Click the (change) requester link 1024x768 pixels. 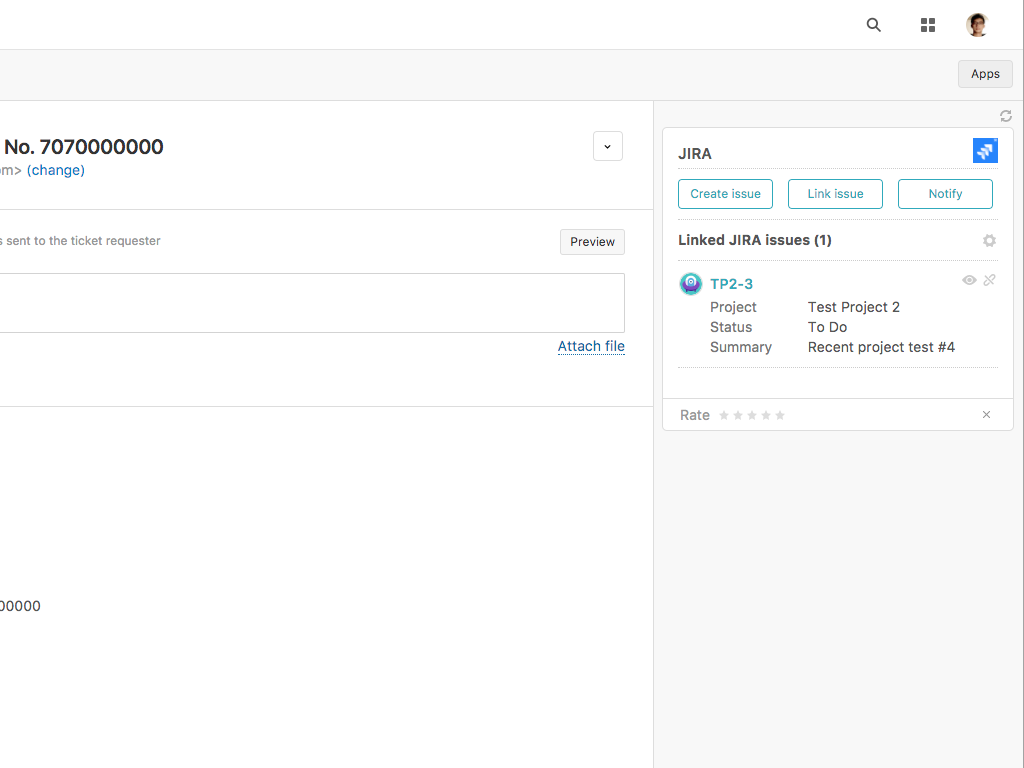[56, 170]
